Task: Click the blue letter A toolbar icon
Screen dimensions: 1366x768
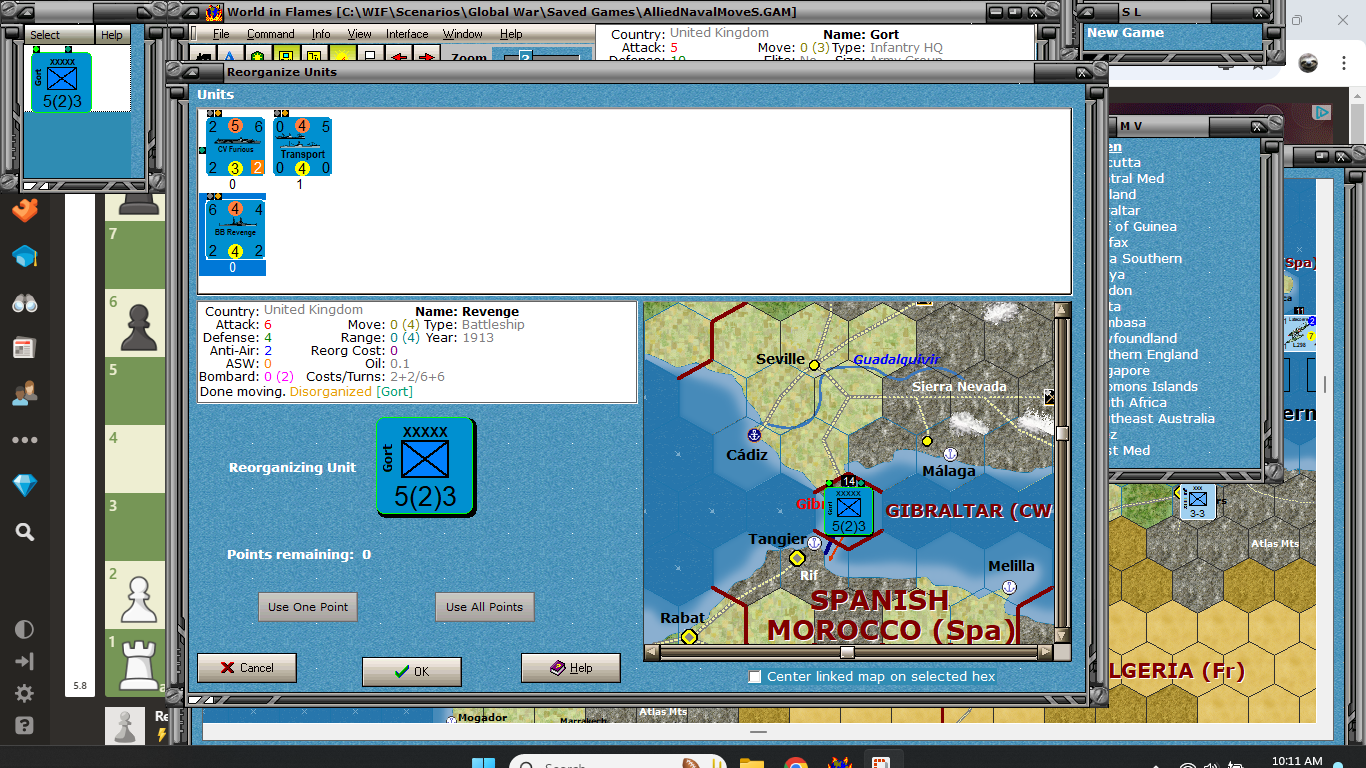Action: (228, 57)
